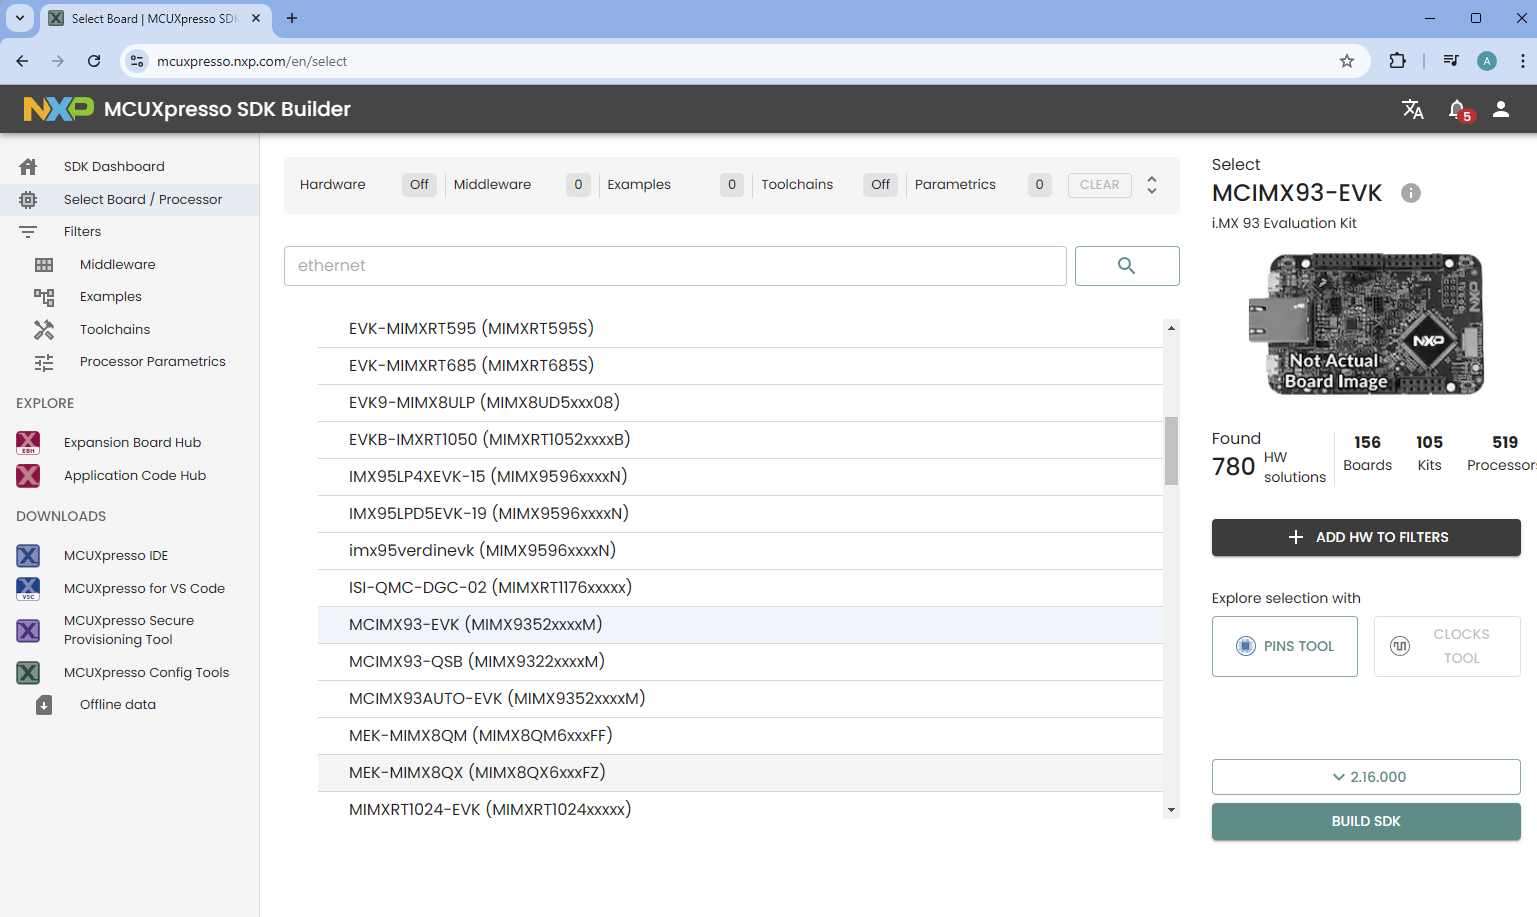The width and height of the screenshot is (1537, 917).
Task: Open SDK Dashboard home icon
Action: pyautogui.click(x=28, y=166)
